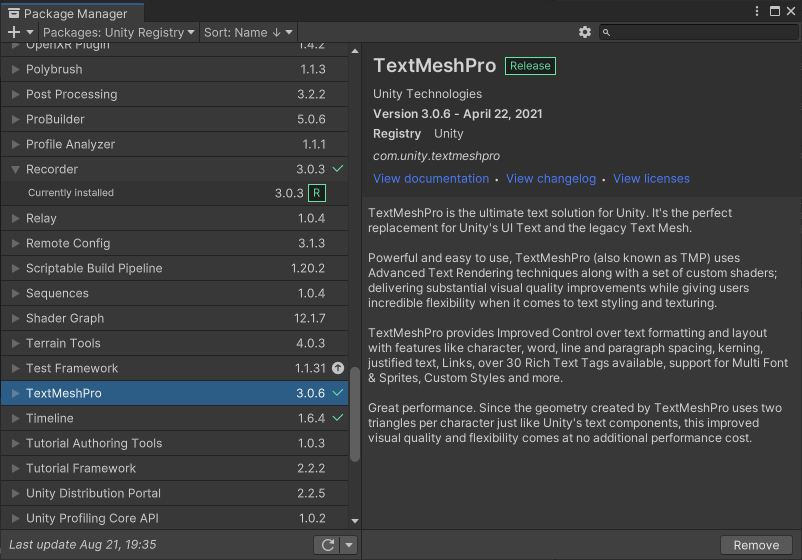Click the Release tag next to TextMeshPro title

[x=530, y=66]
